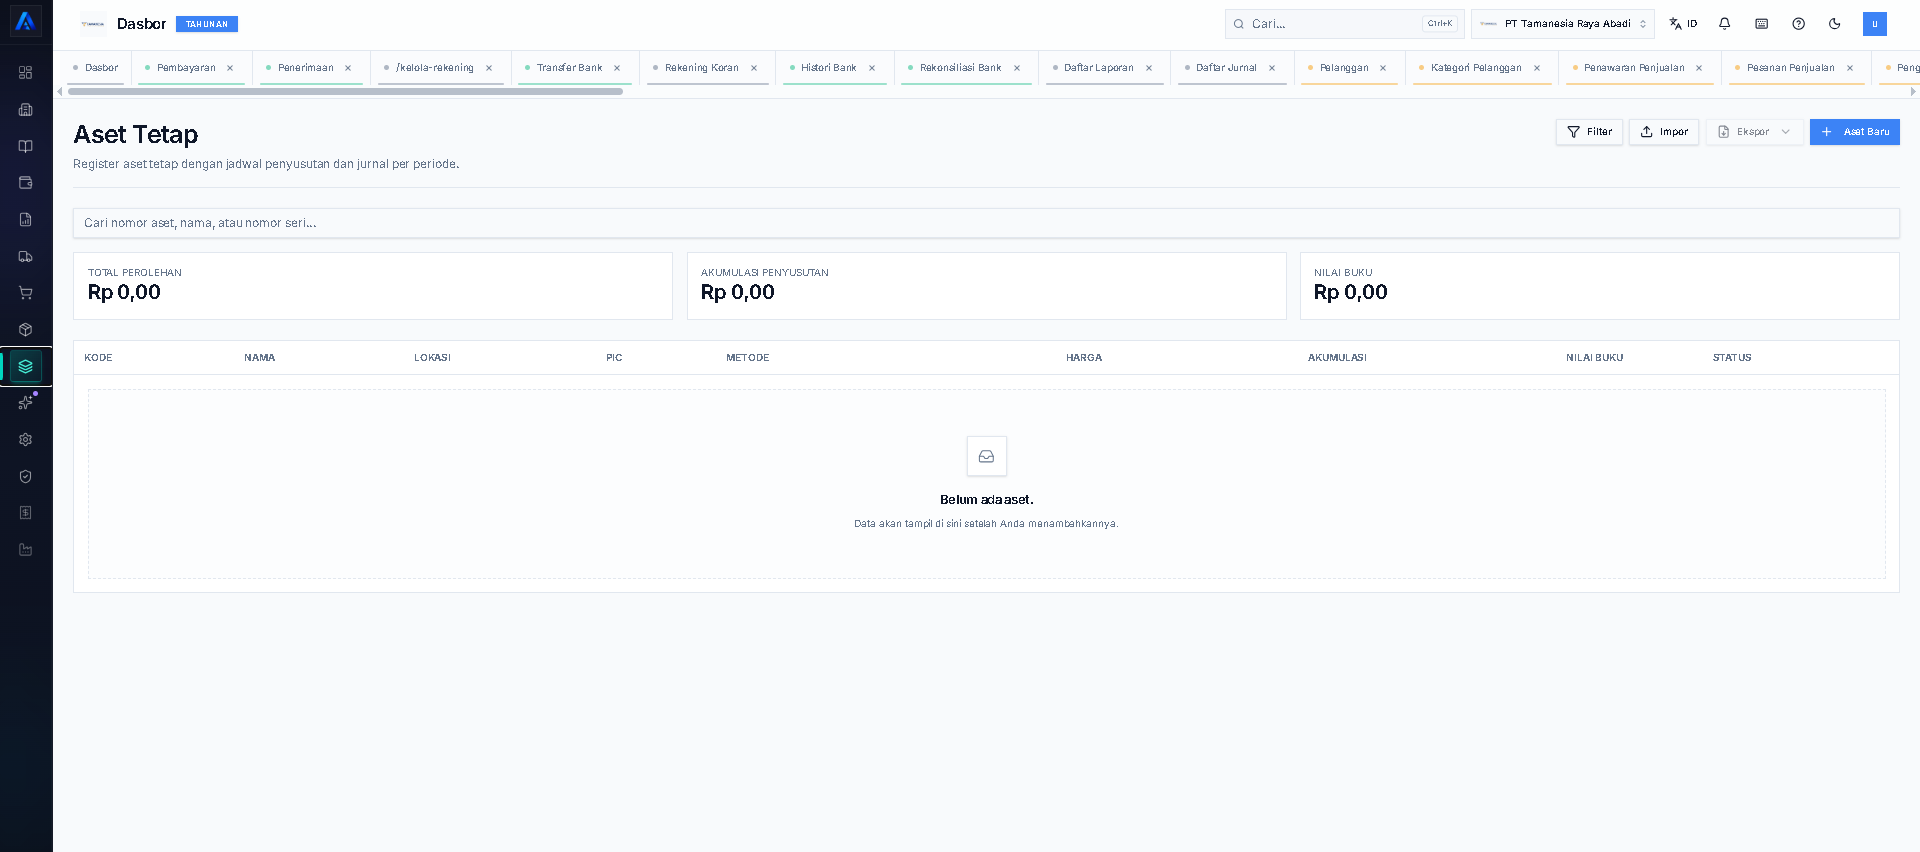Screen dimensions: 1920x852
Task: Click the asset search field
Action: point(986,223)
